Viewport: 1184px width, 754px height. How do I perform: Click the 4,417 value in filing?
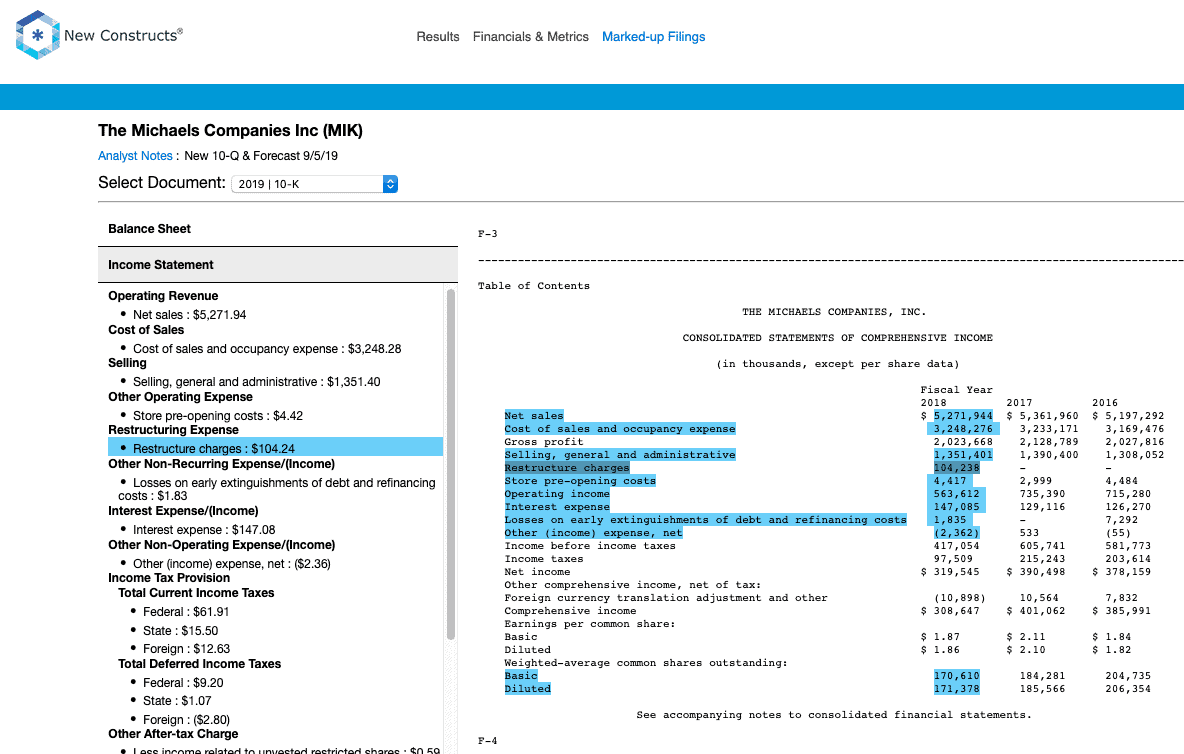(949, 481)
